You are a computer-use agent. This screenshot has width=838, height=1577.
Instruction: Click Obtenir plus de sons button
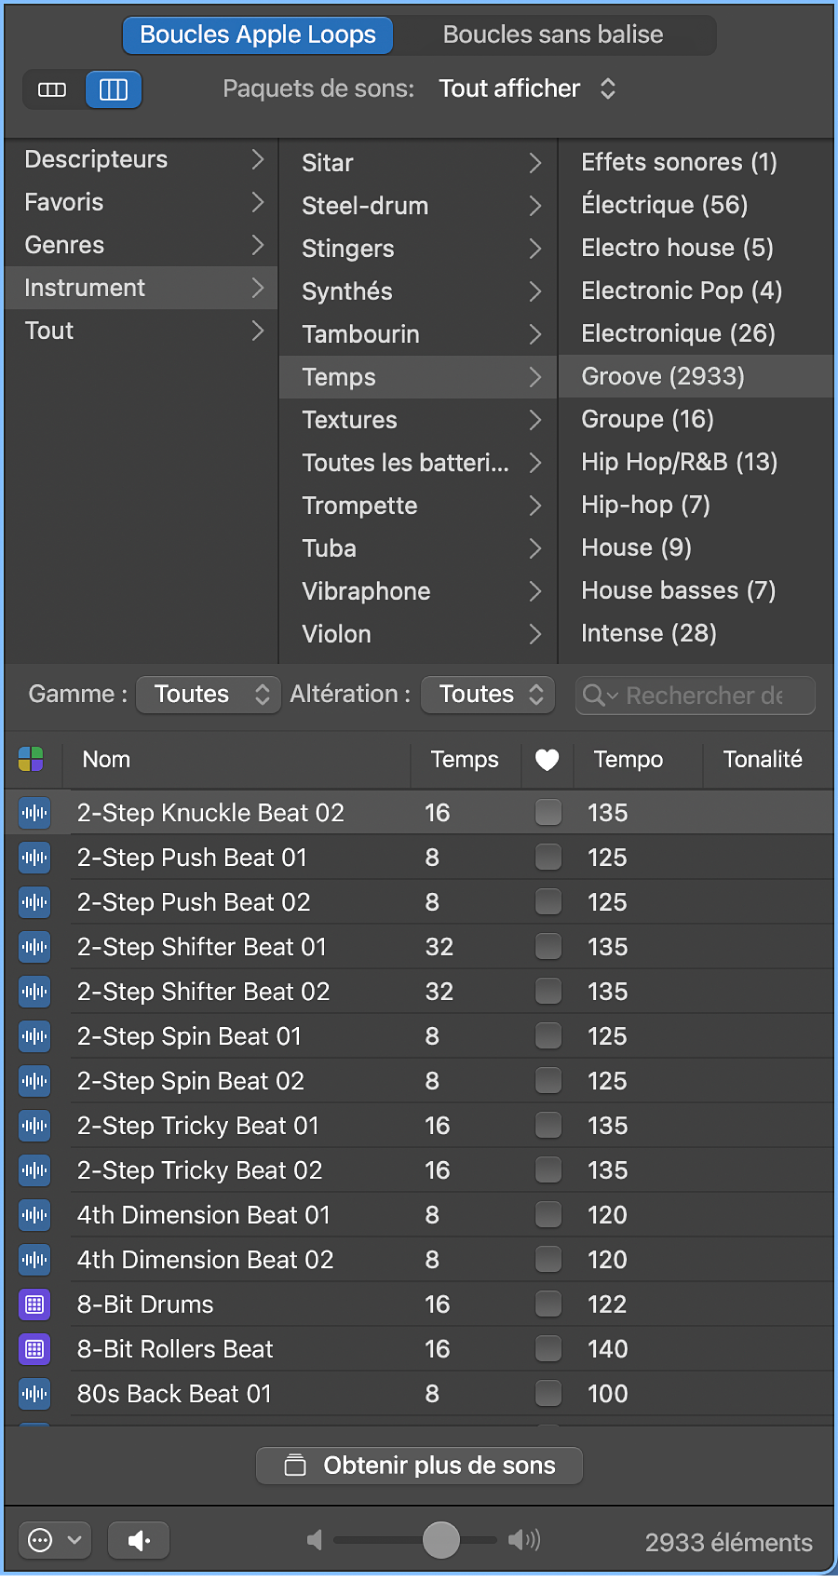420,1465
